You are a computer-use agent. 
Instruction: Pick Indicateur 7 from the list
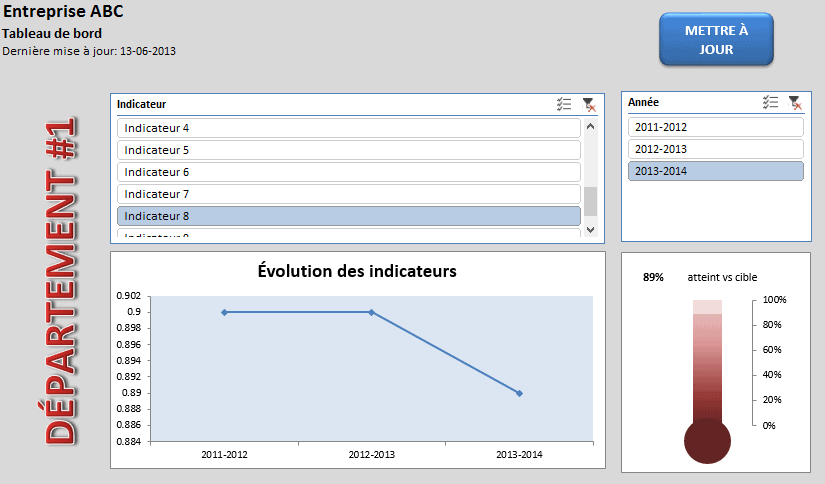coord(348,194)
